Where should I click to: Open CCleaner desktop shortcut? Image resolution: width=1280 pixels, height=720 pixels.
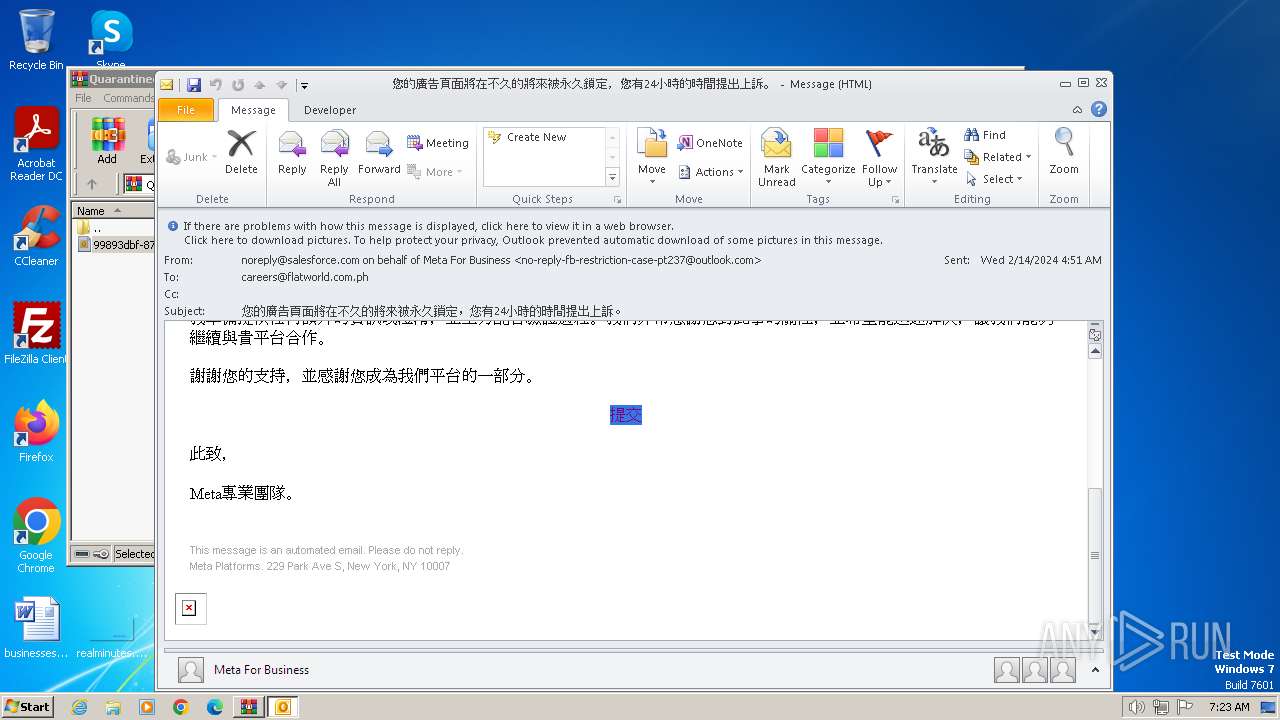click(x=36, y=236)
